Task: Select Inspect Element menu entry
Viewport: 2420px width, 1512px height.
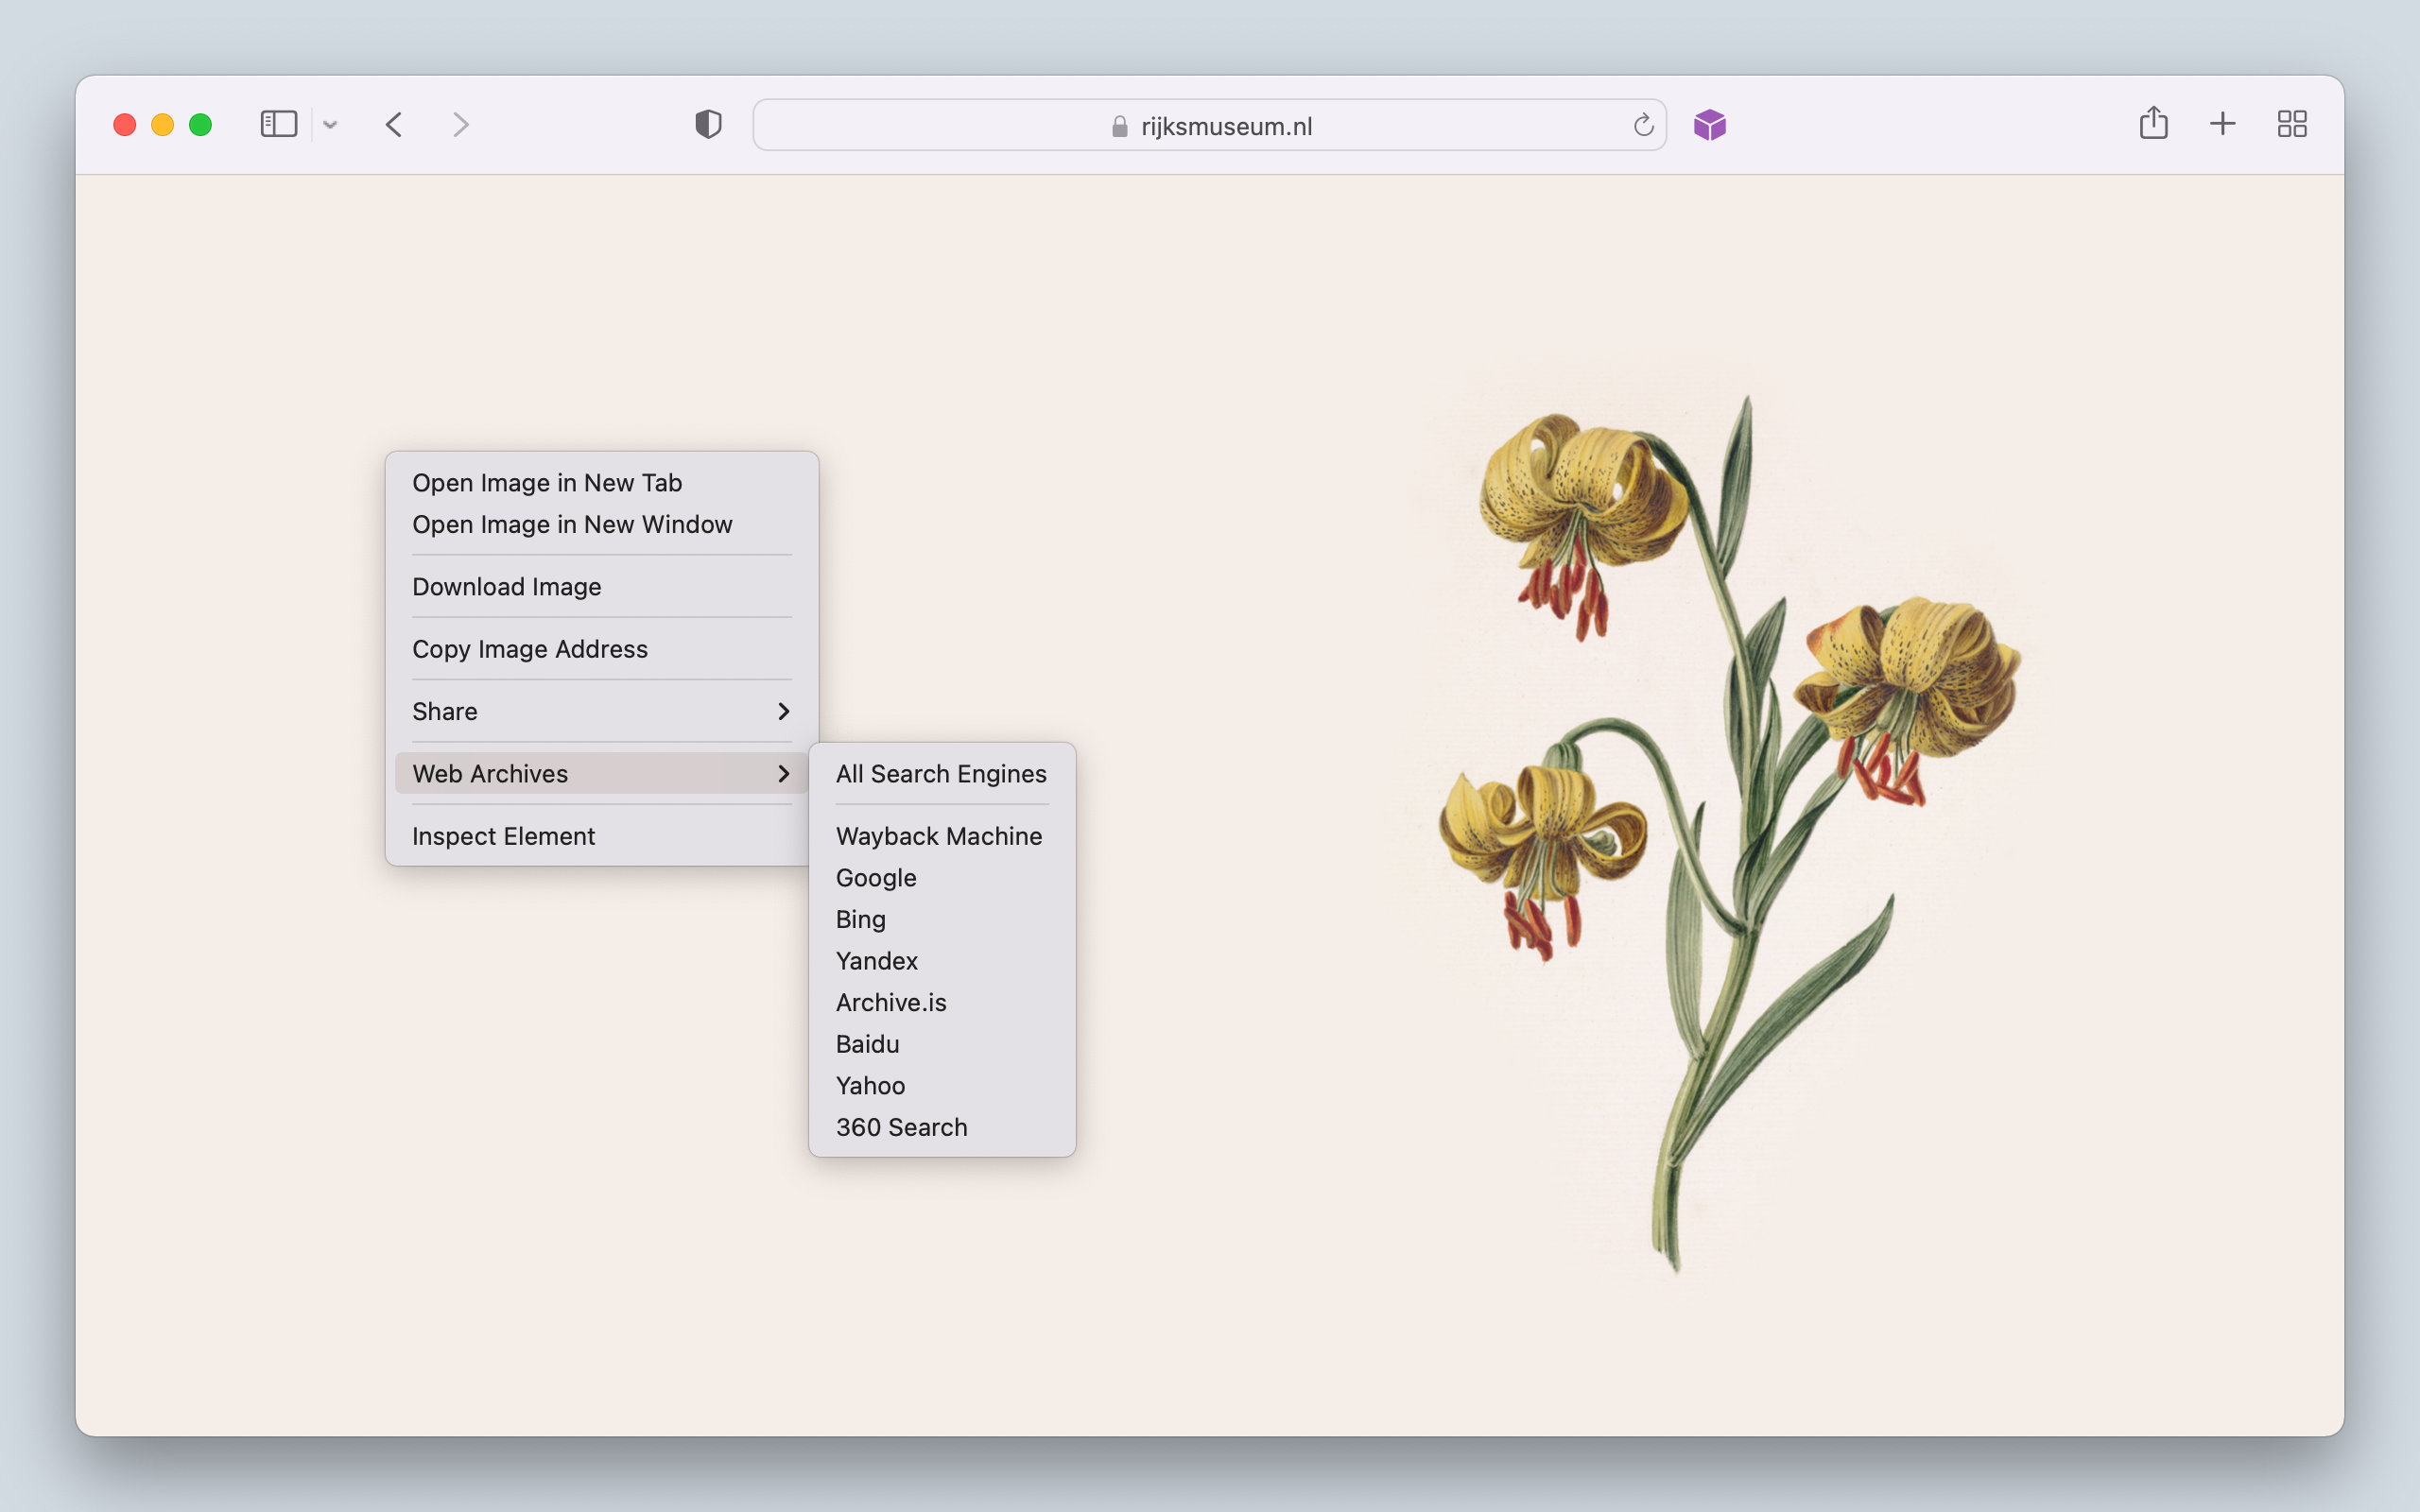Action: pos(504,836)
